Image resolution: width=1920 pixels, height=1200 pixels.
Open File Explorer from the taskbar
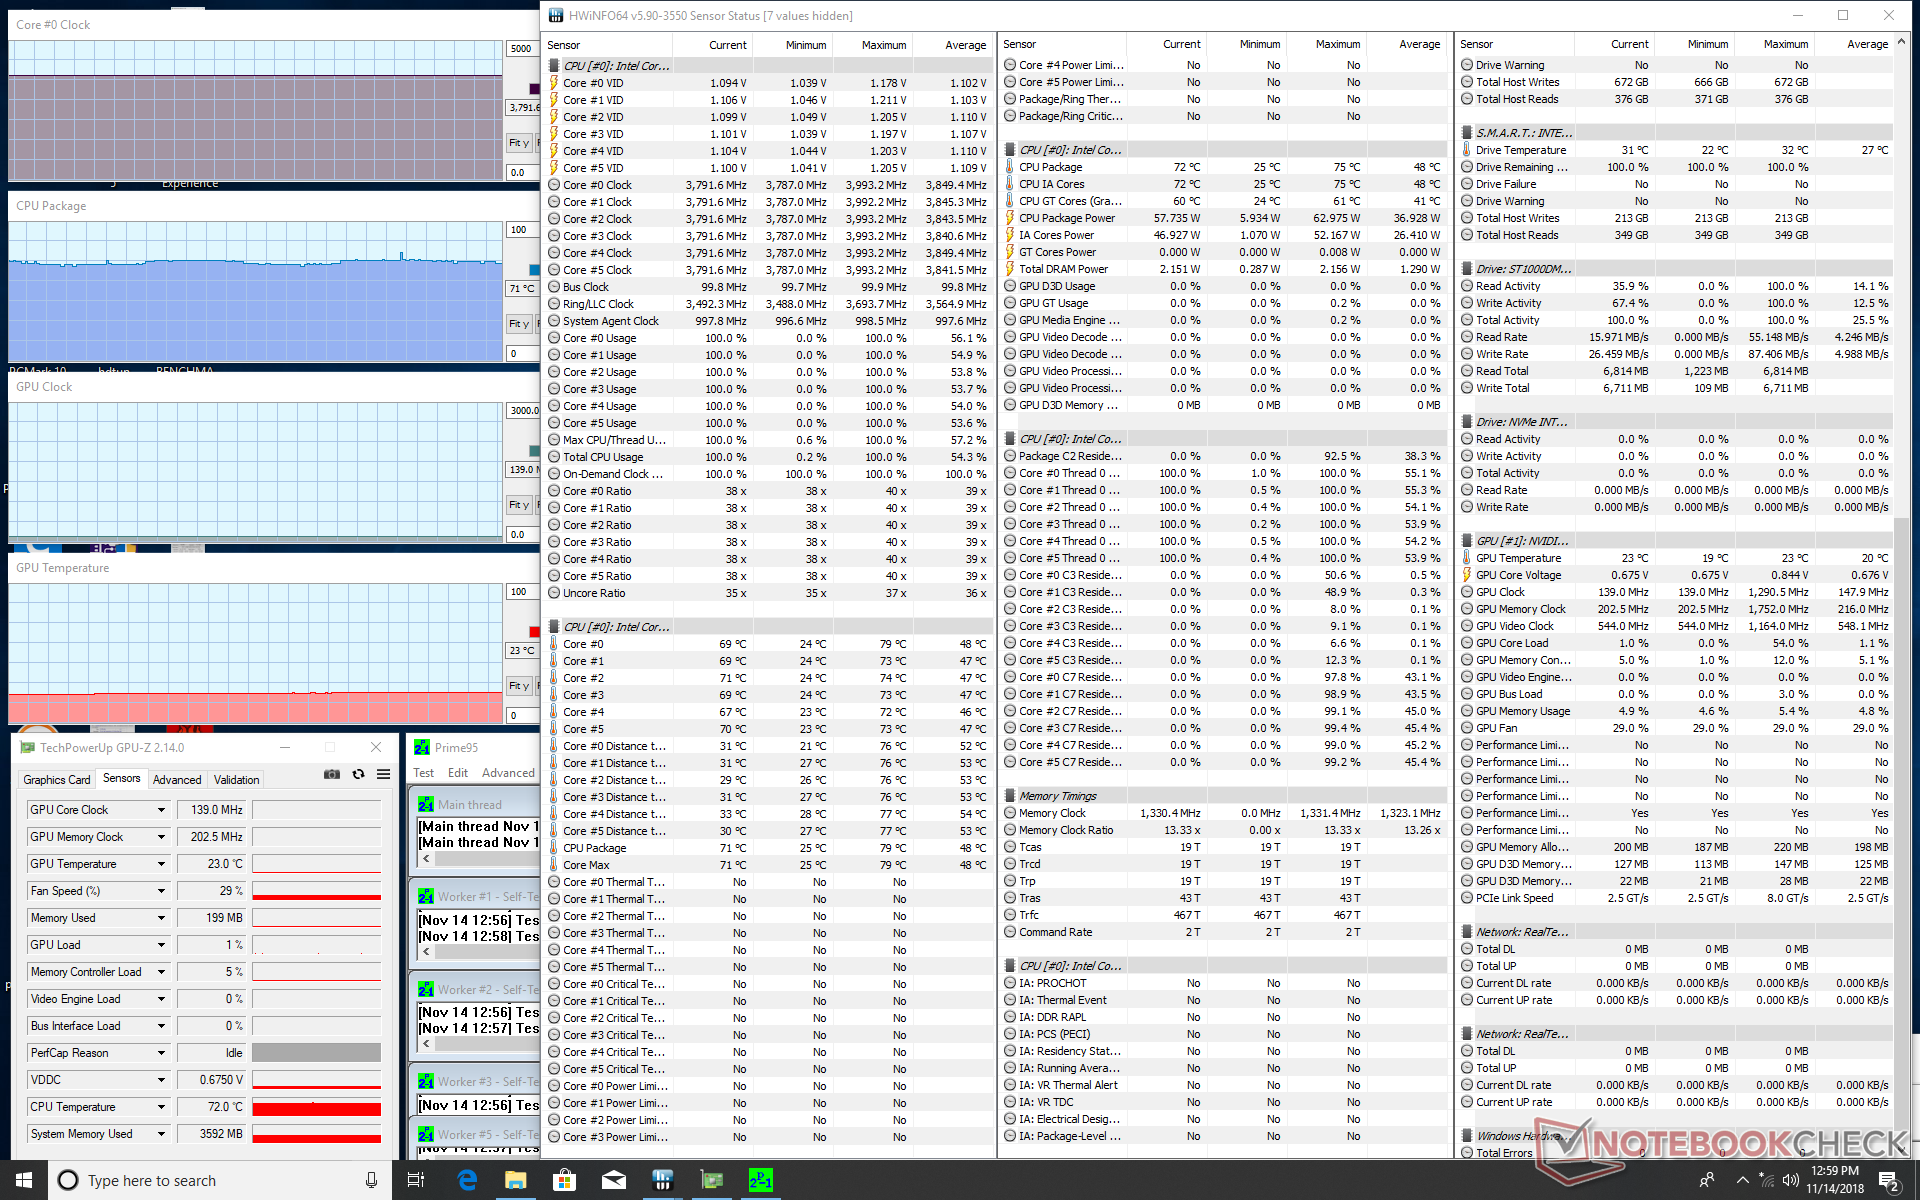515,1180
